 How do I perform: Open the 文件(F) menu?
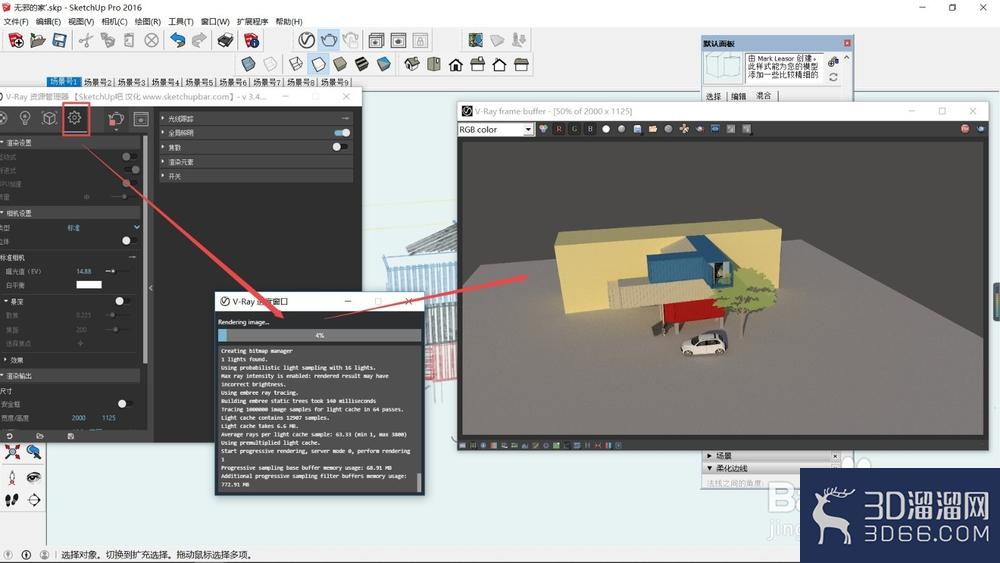[x=16, y=22]
